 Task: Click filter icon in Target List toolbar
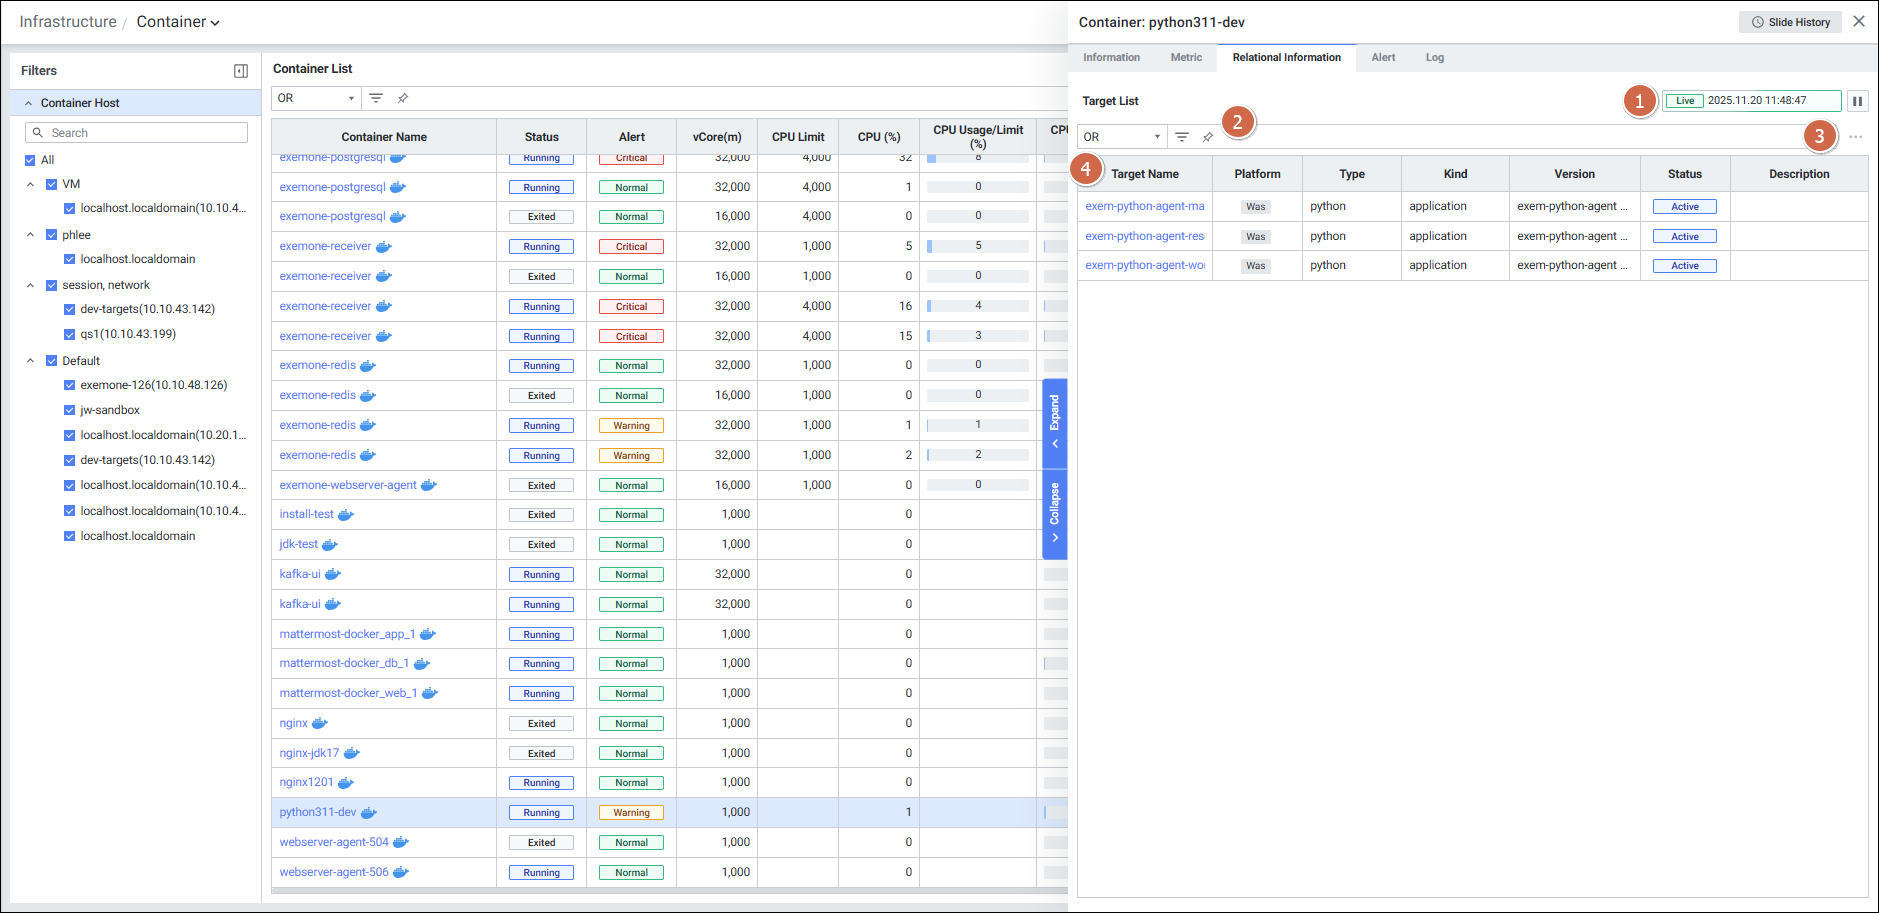pyautogui.click(x=1182, y=137)
